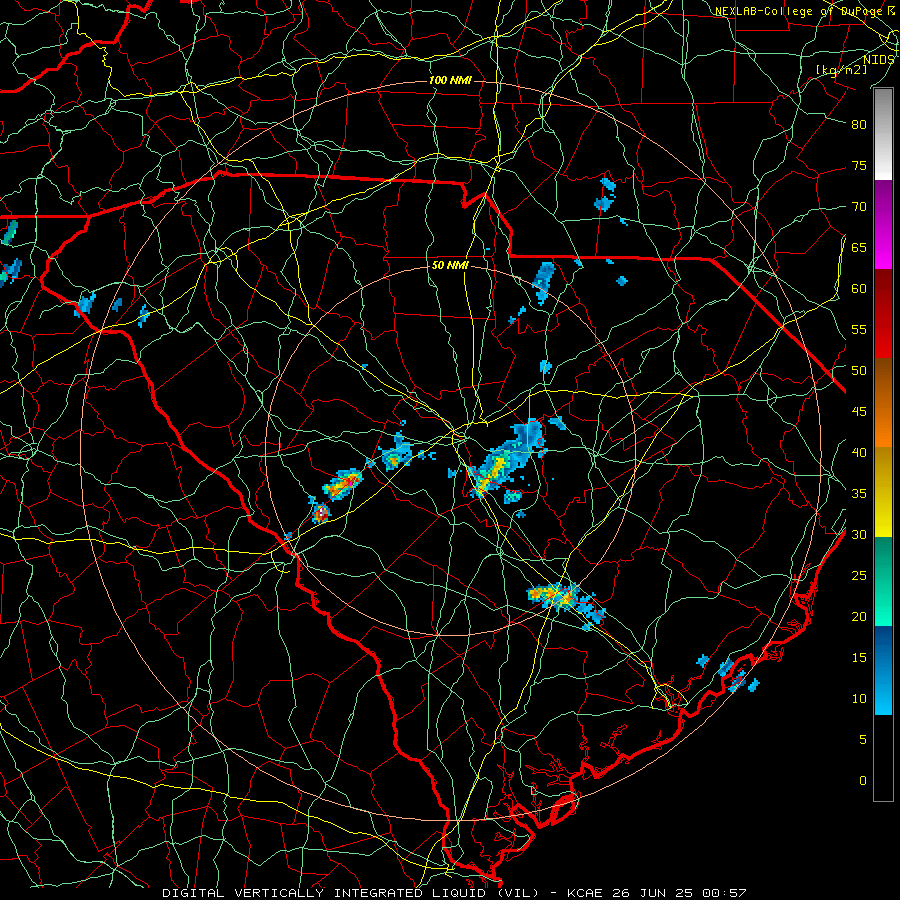Click the 5 value on the color scale

[x=863, y=740]
